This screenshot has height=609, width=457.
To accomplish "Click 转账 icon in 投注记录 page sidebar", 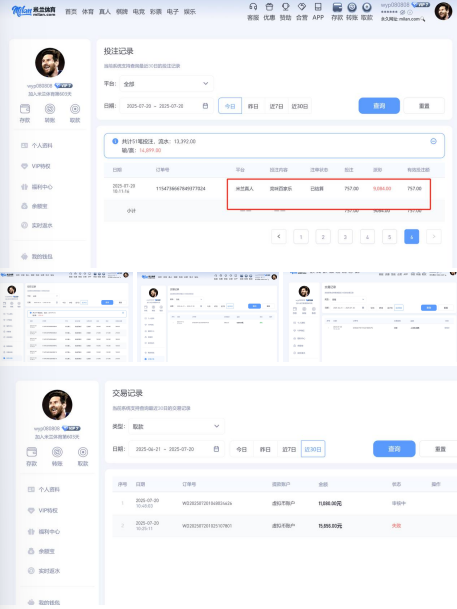I will 50,109.
